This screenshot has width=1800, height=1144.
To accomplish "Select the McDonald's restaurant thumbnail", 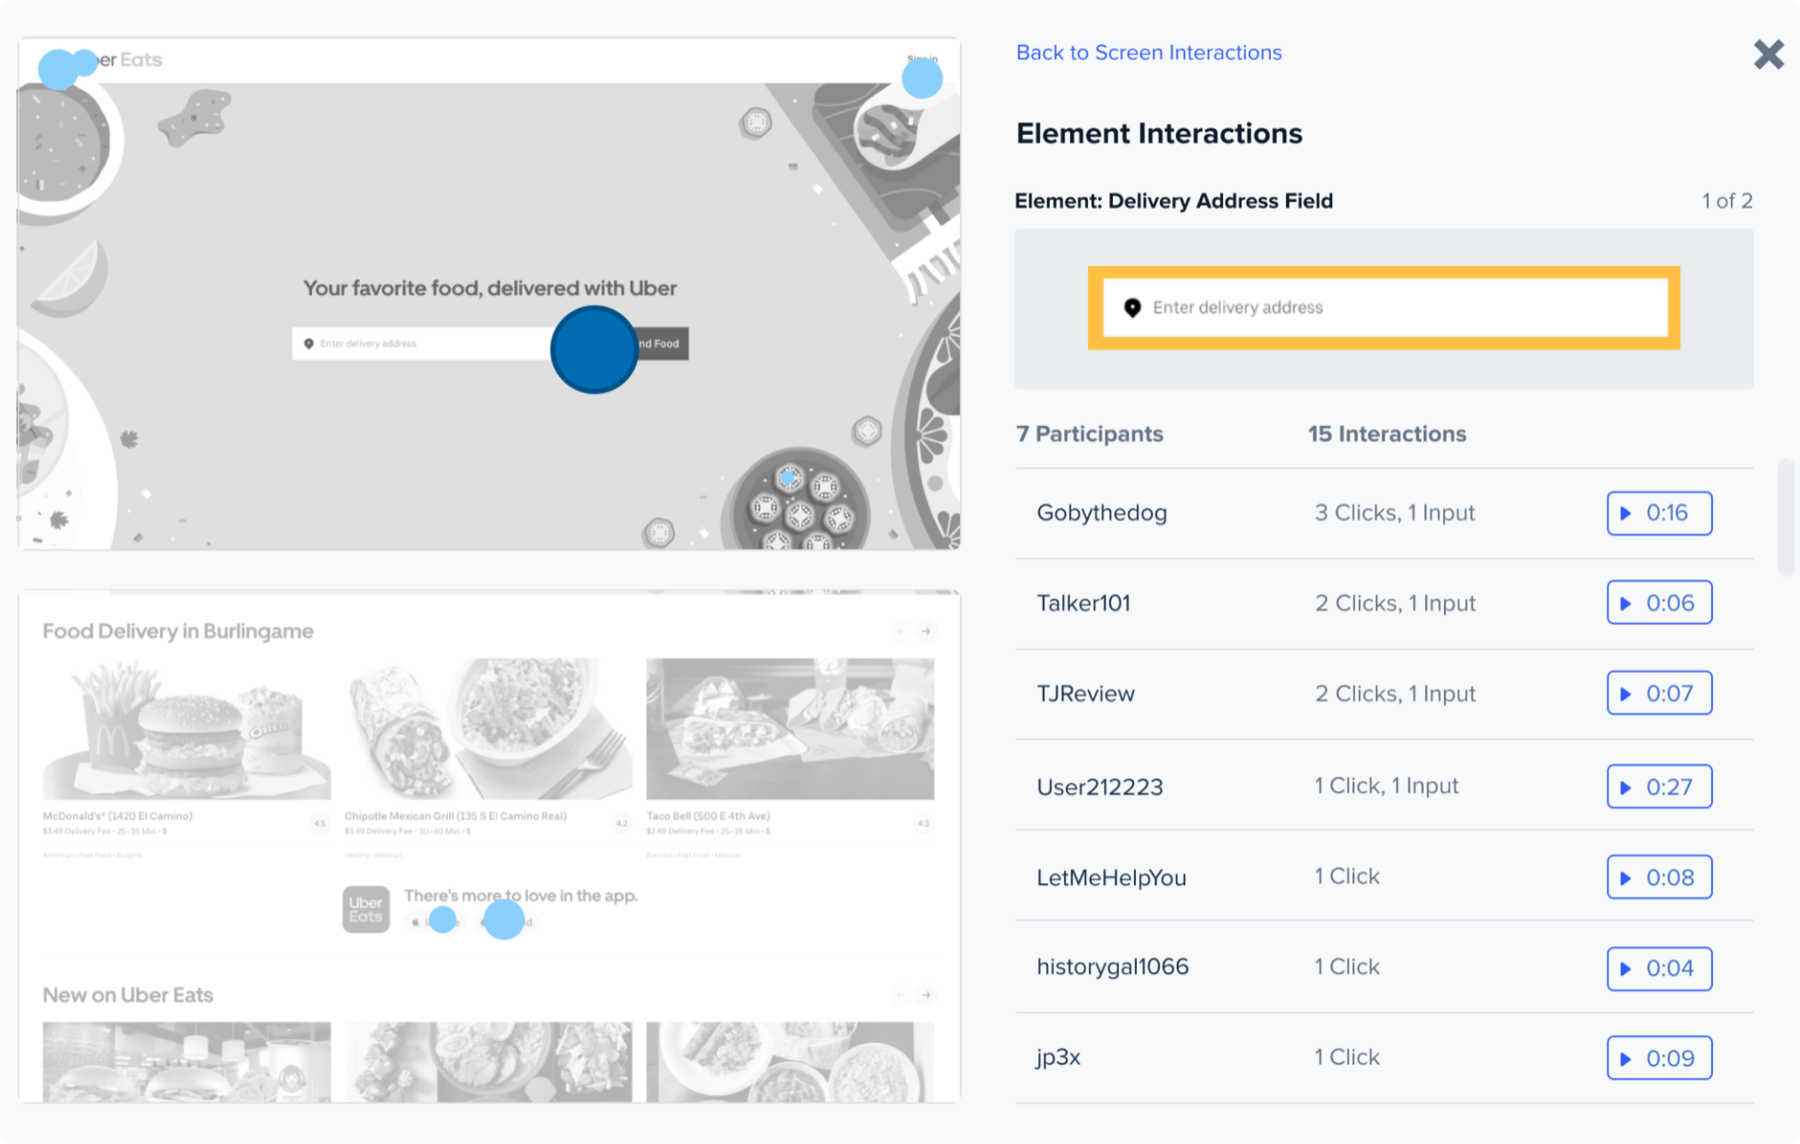I will [x=186, y=728].
